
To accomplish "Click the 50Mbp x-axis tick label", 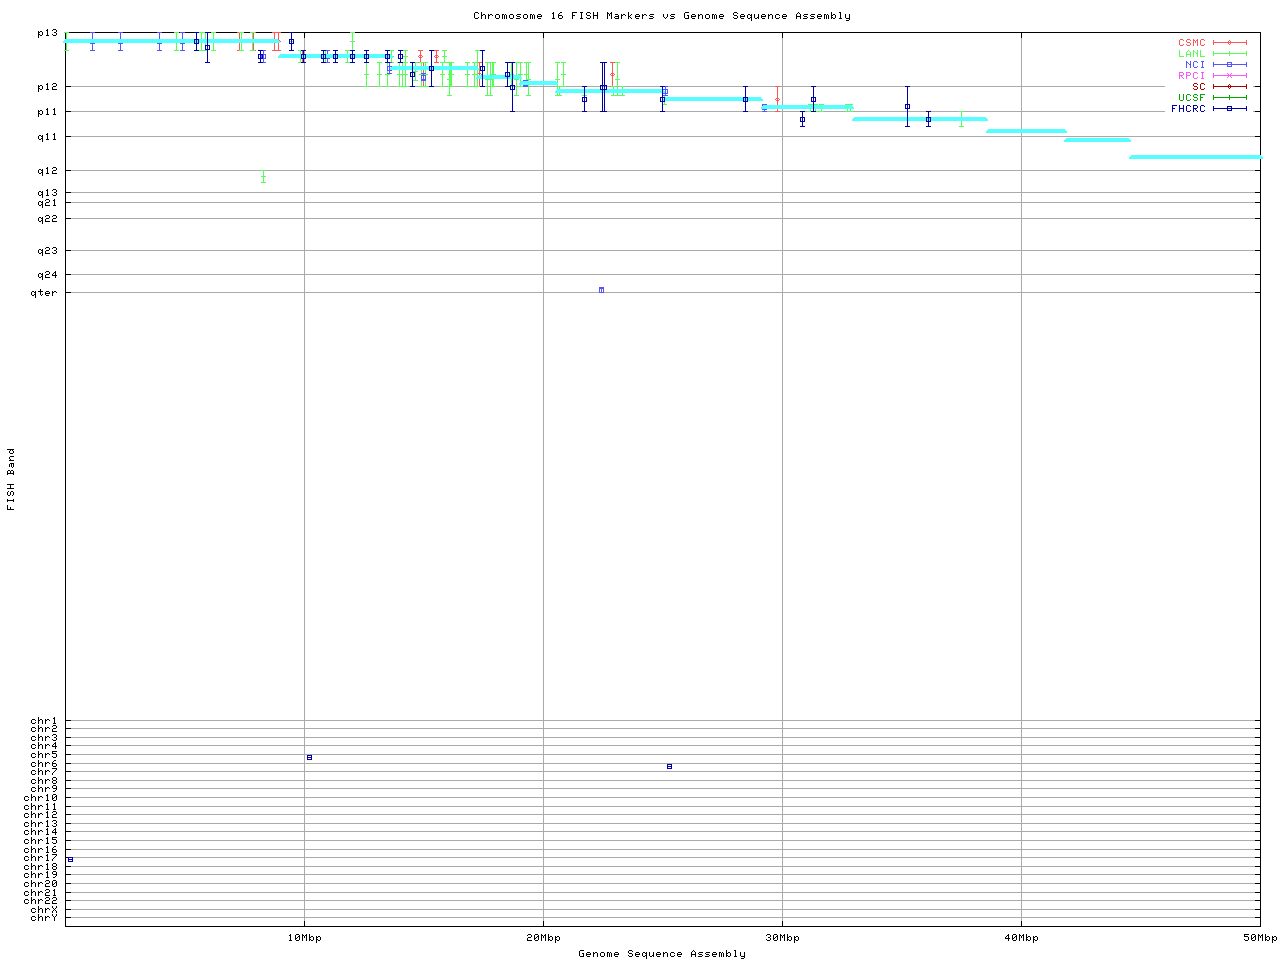I will click(1259, 938).
